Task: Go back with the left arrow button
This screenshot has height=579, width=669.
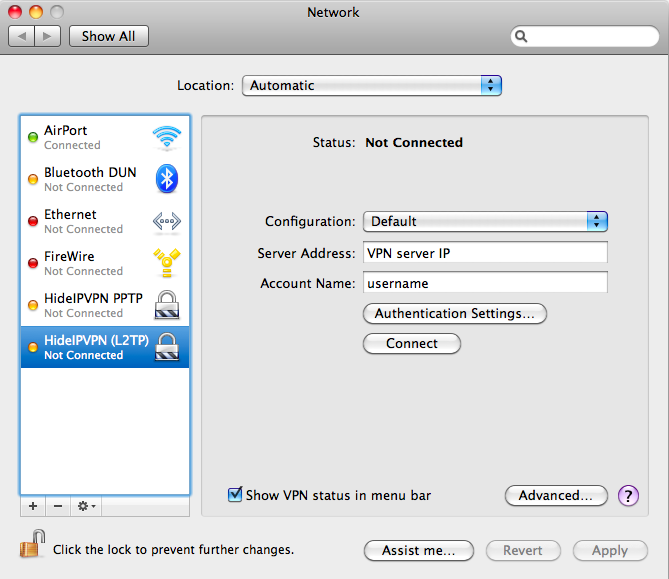Action: pos(21,36)
